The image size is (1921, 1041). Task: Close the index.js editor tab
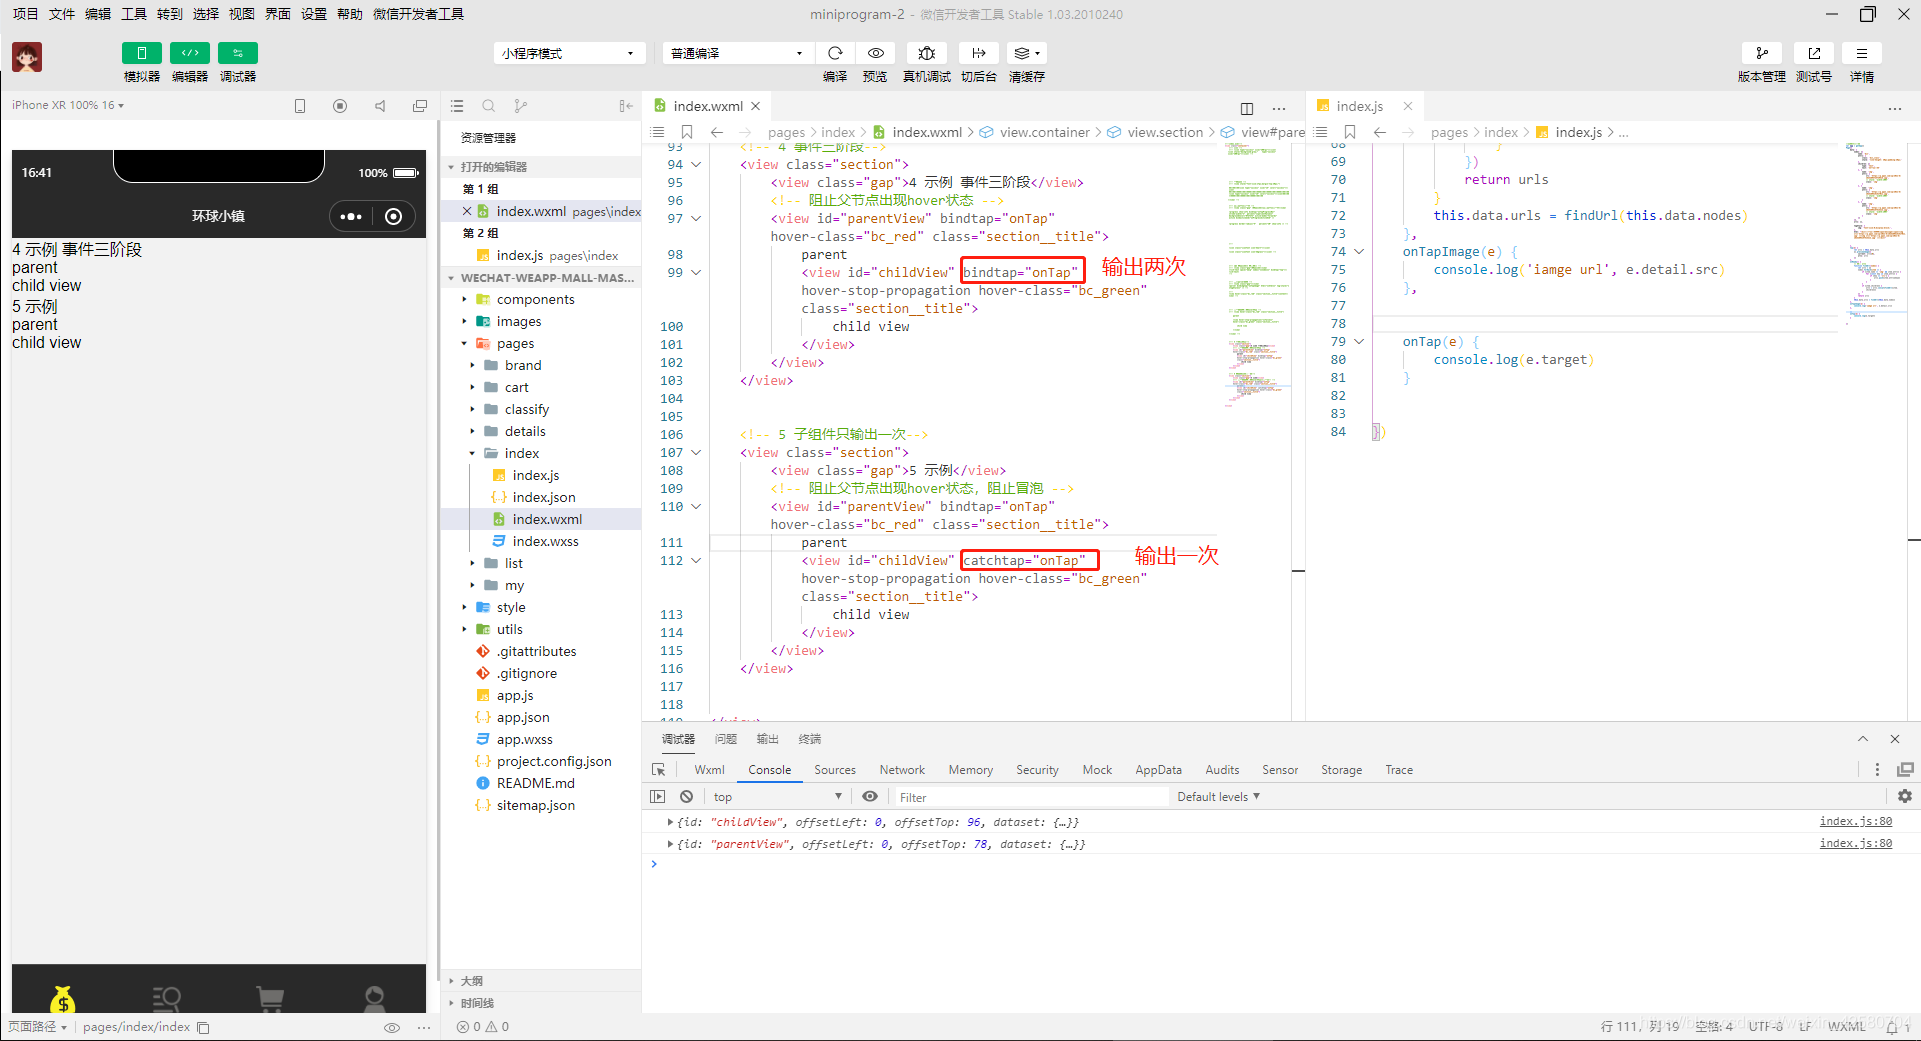click(x=1408, y=106)
